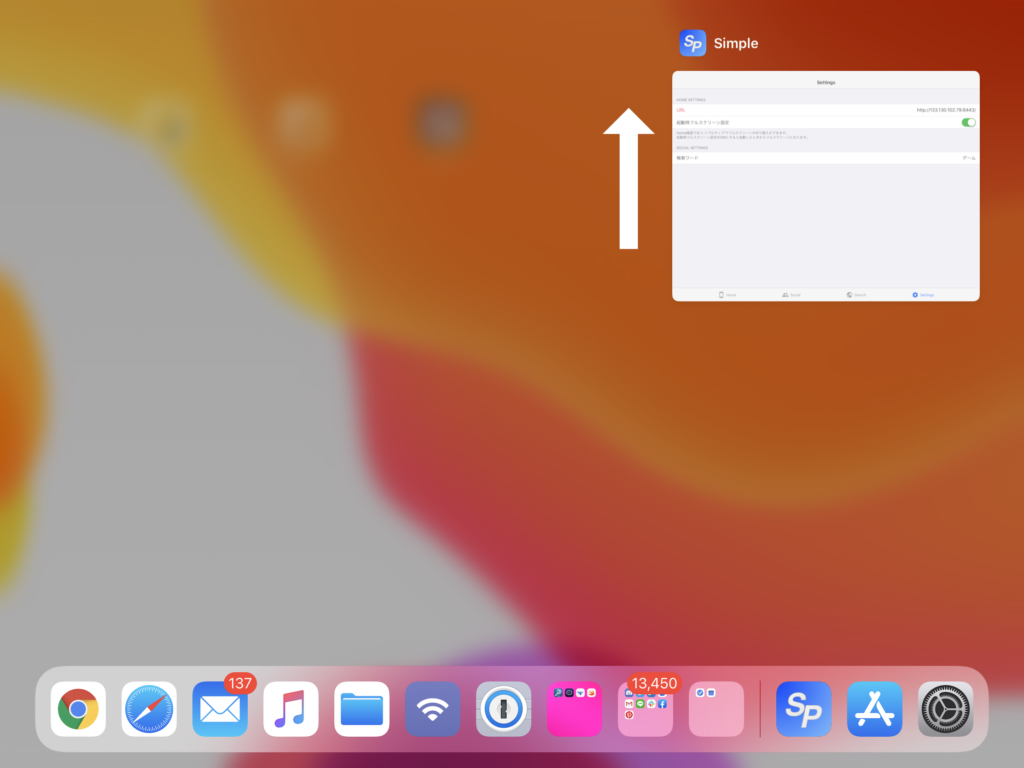
Task: Click the HOME SETTINGS section header
Action: tap(691, 100)
